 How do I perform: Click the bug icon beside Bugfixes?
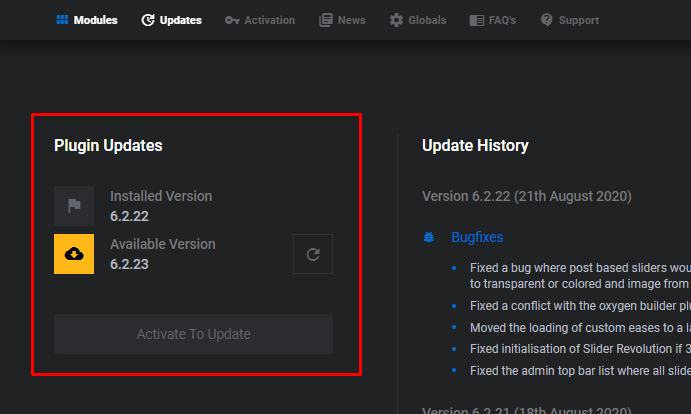tap(429, 238)
